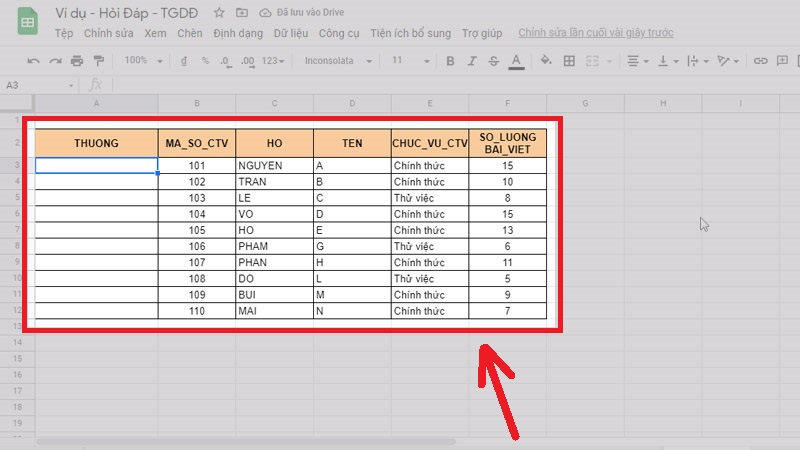
Task: Print the spreadsheet using the printer icon
Action: pos(78,61)
